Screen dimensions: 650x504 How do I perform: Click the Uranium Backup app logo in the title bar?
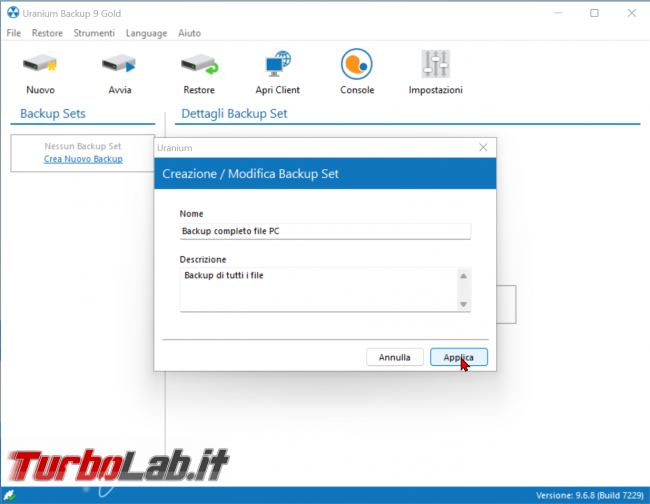13,13
